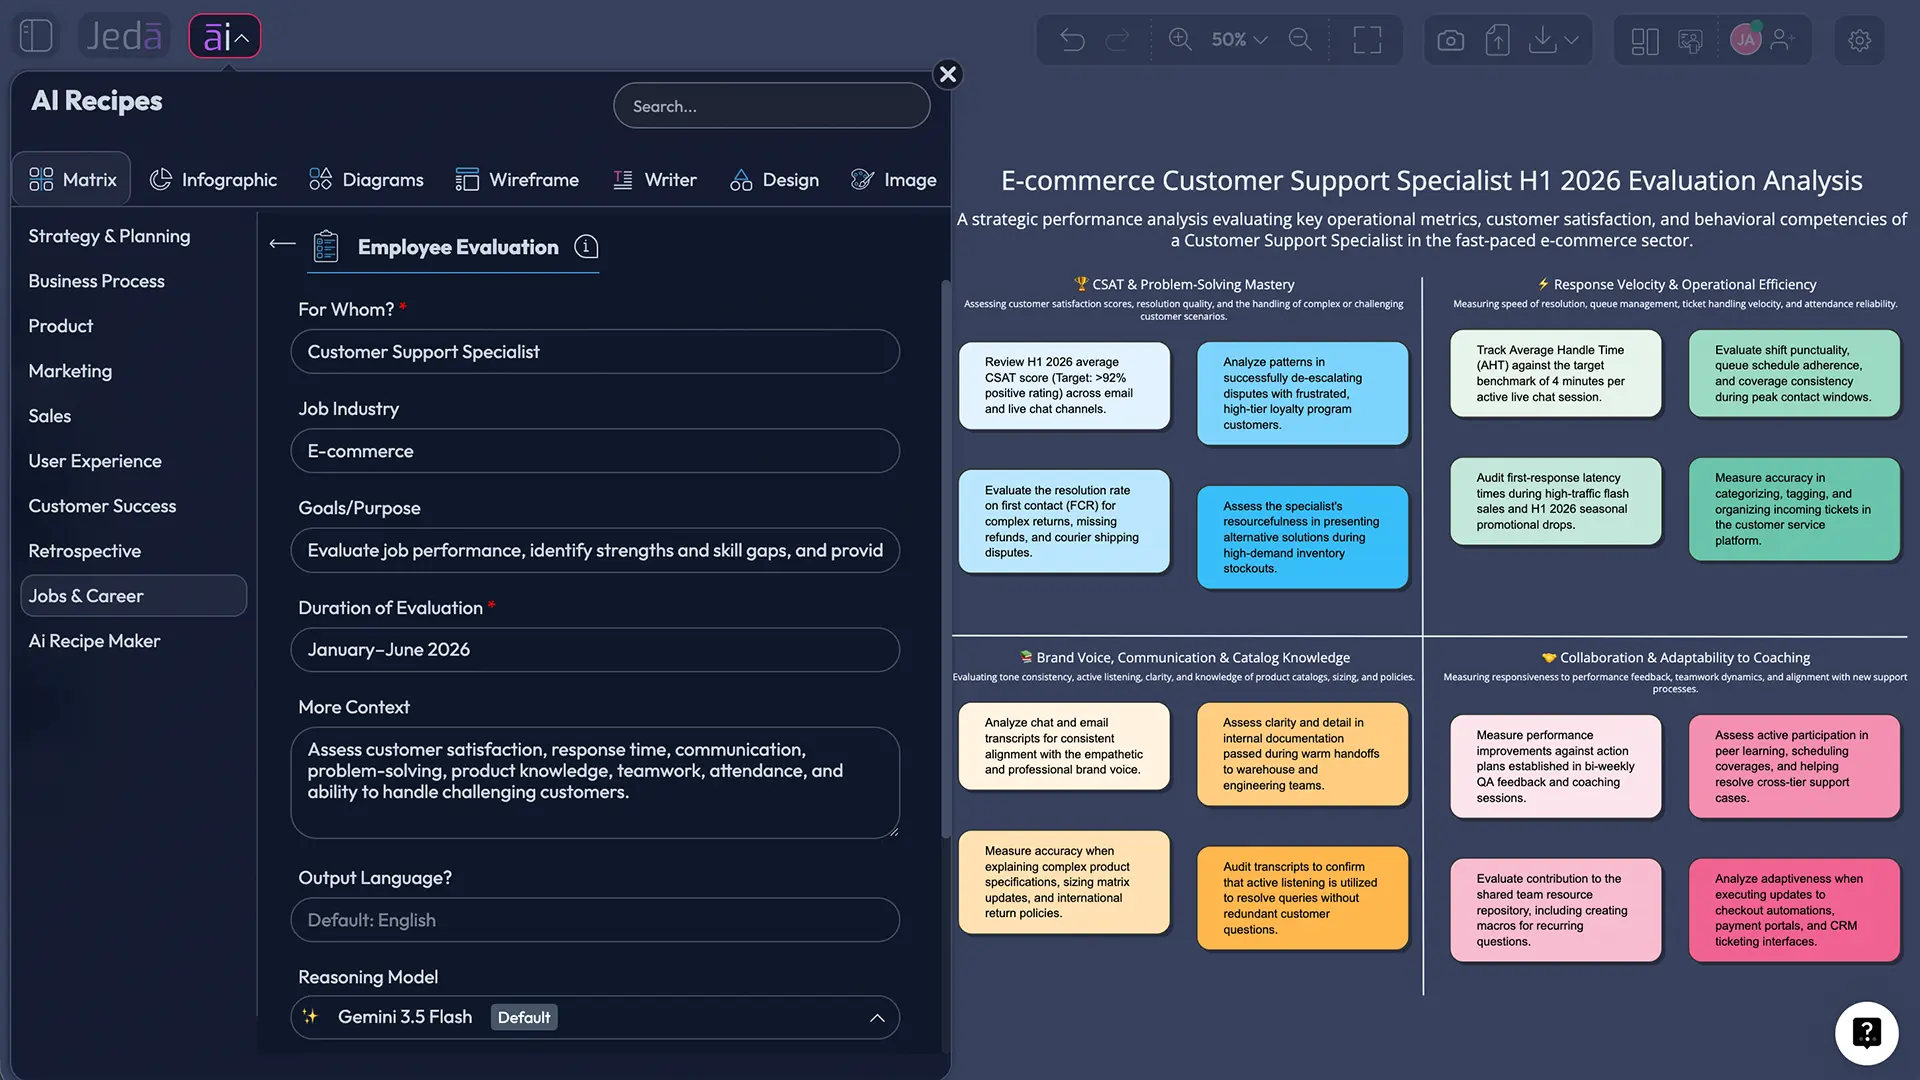
Task: Click the E-commerce evaluation analysis title
Action: click(1431, 180)
